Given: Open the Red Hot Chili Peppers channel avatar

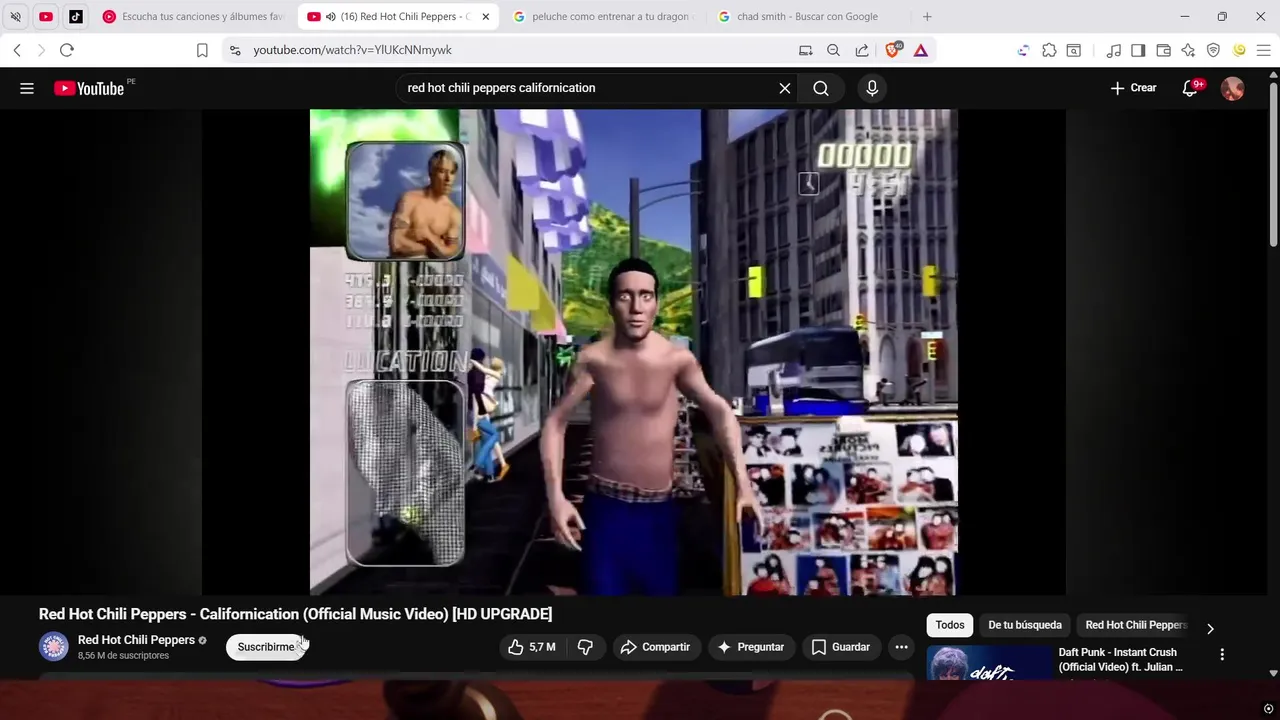Looking at the screenshot, I should pos(54,647).
